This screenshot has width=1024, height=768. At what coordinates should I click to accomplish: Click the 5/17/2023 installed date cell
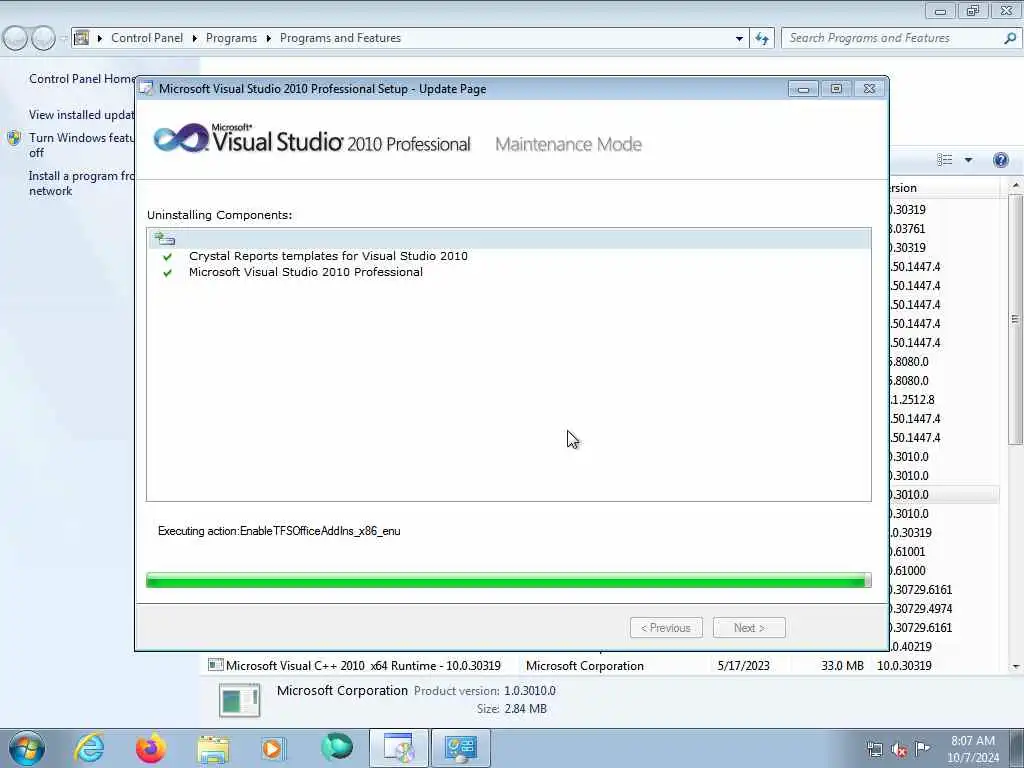pos(743,665)
